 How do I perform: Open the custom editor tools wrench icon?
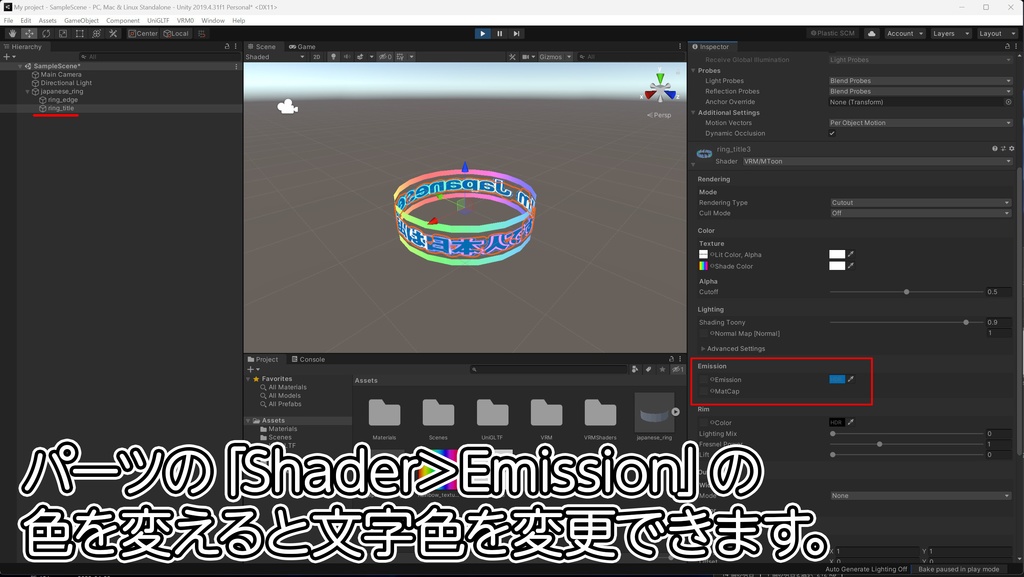tap(113, 33)
